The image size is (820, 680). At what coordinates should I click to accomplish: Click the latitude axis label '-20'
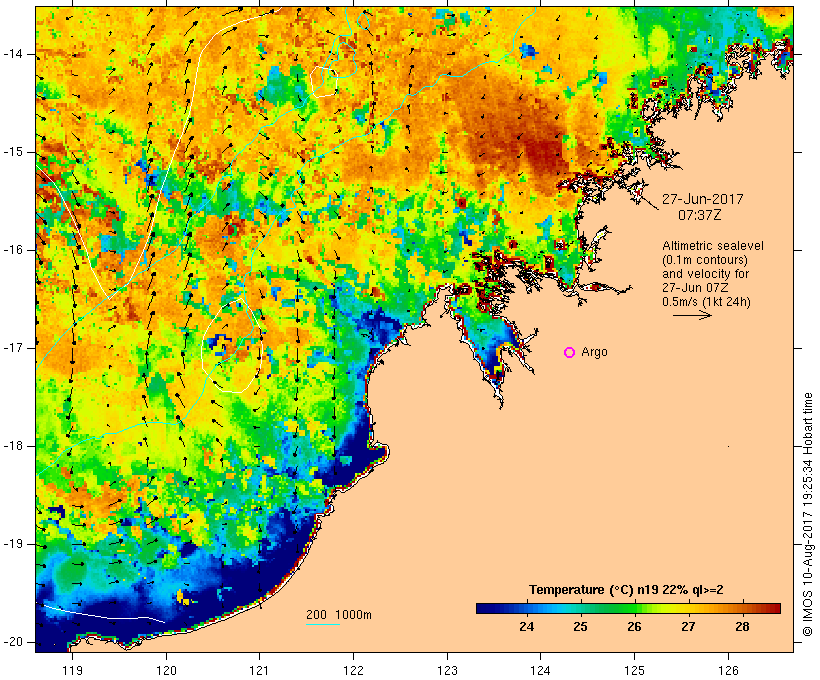pos(12,642)
